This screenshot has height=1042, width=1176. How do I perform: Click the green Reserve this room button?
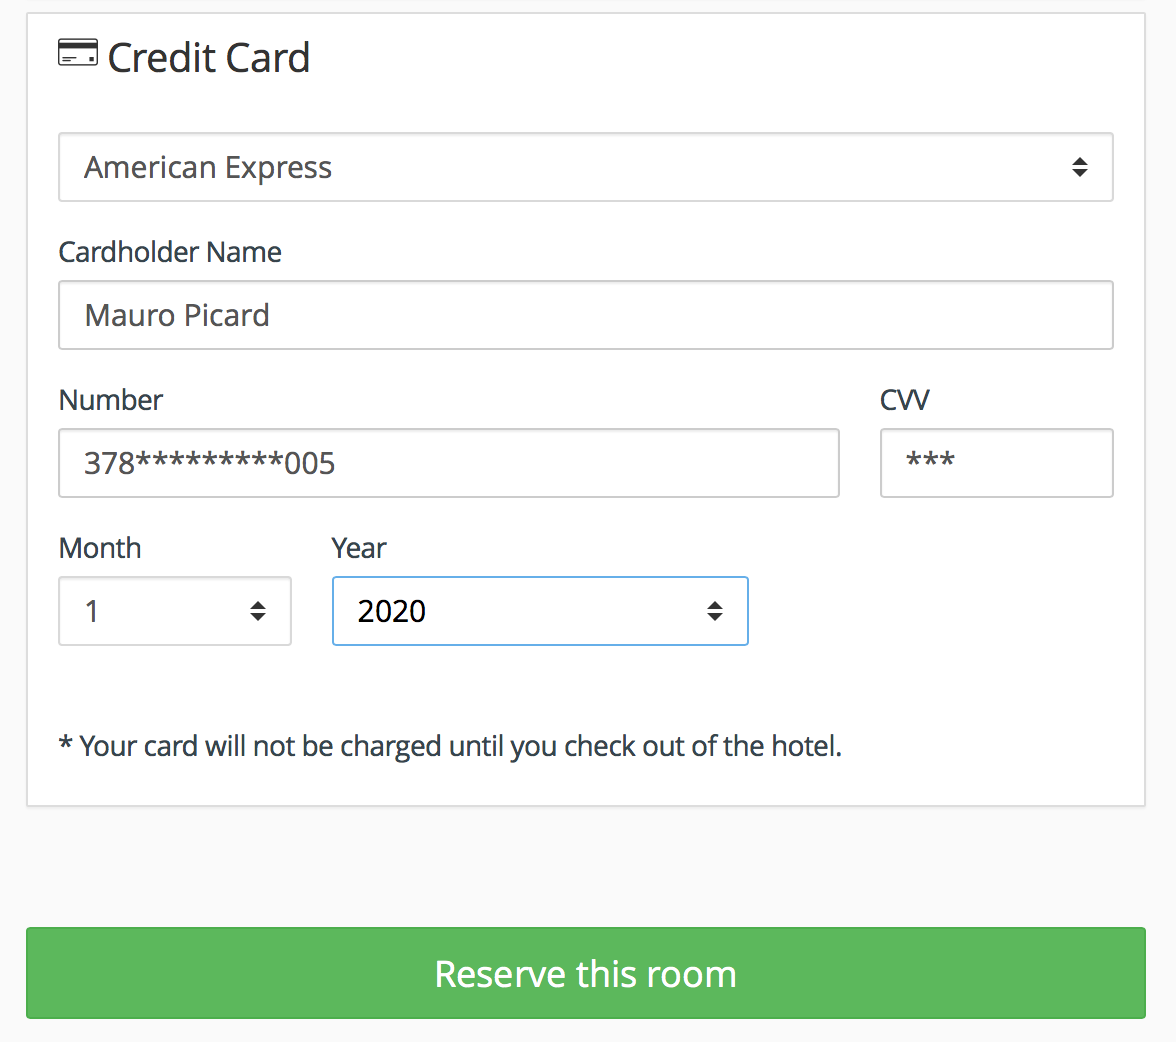pyautogui.click(x=586, y=973)
